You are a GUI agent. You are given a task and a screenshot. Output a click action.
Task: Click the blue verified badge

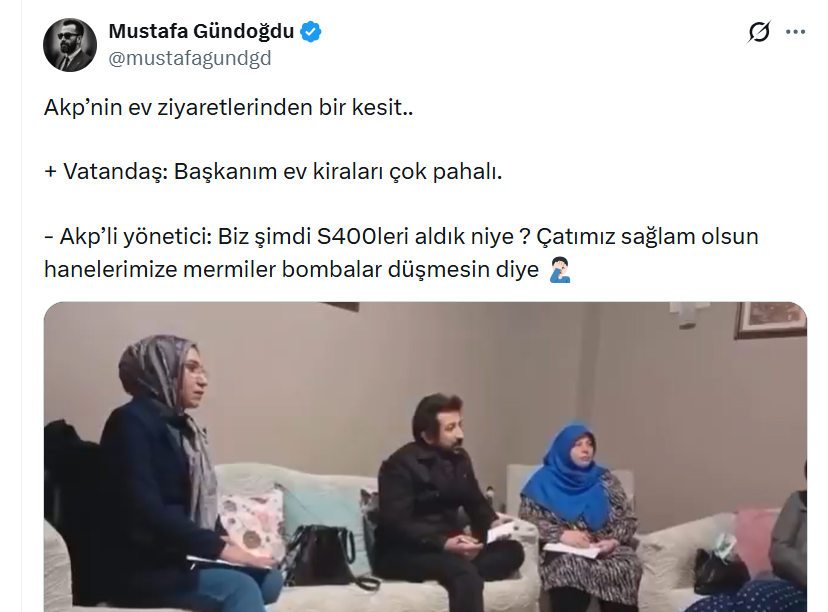click(310, 32)
